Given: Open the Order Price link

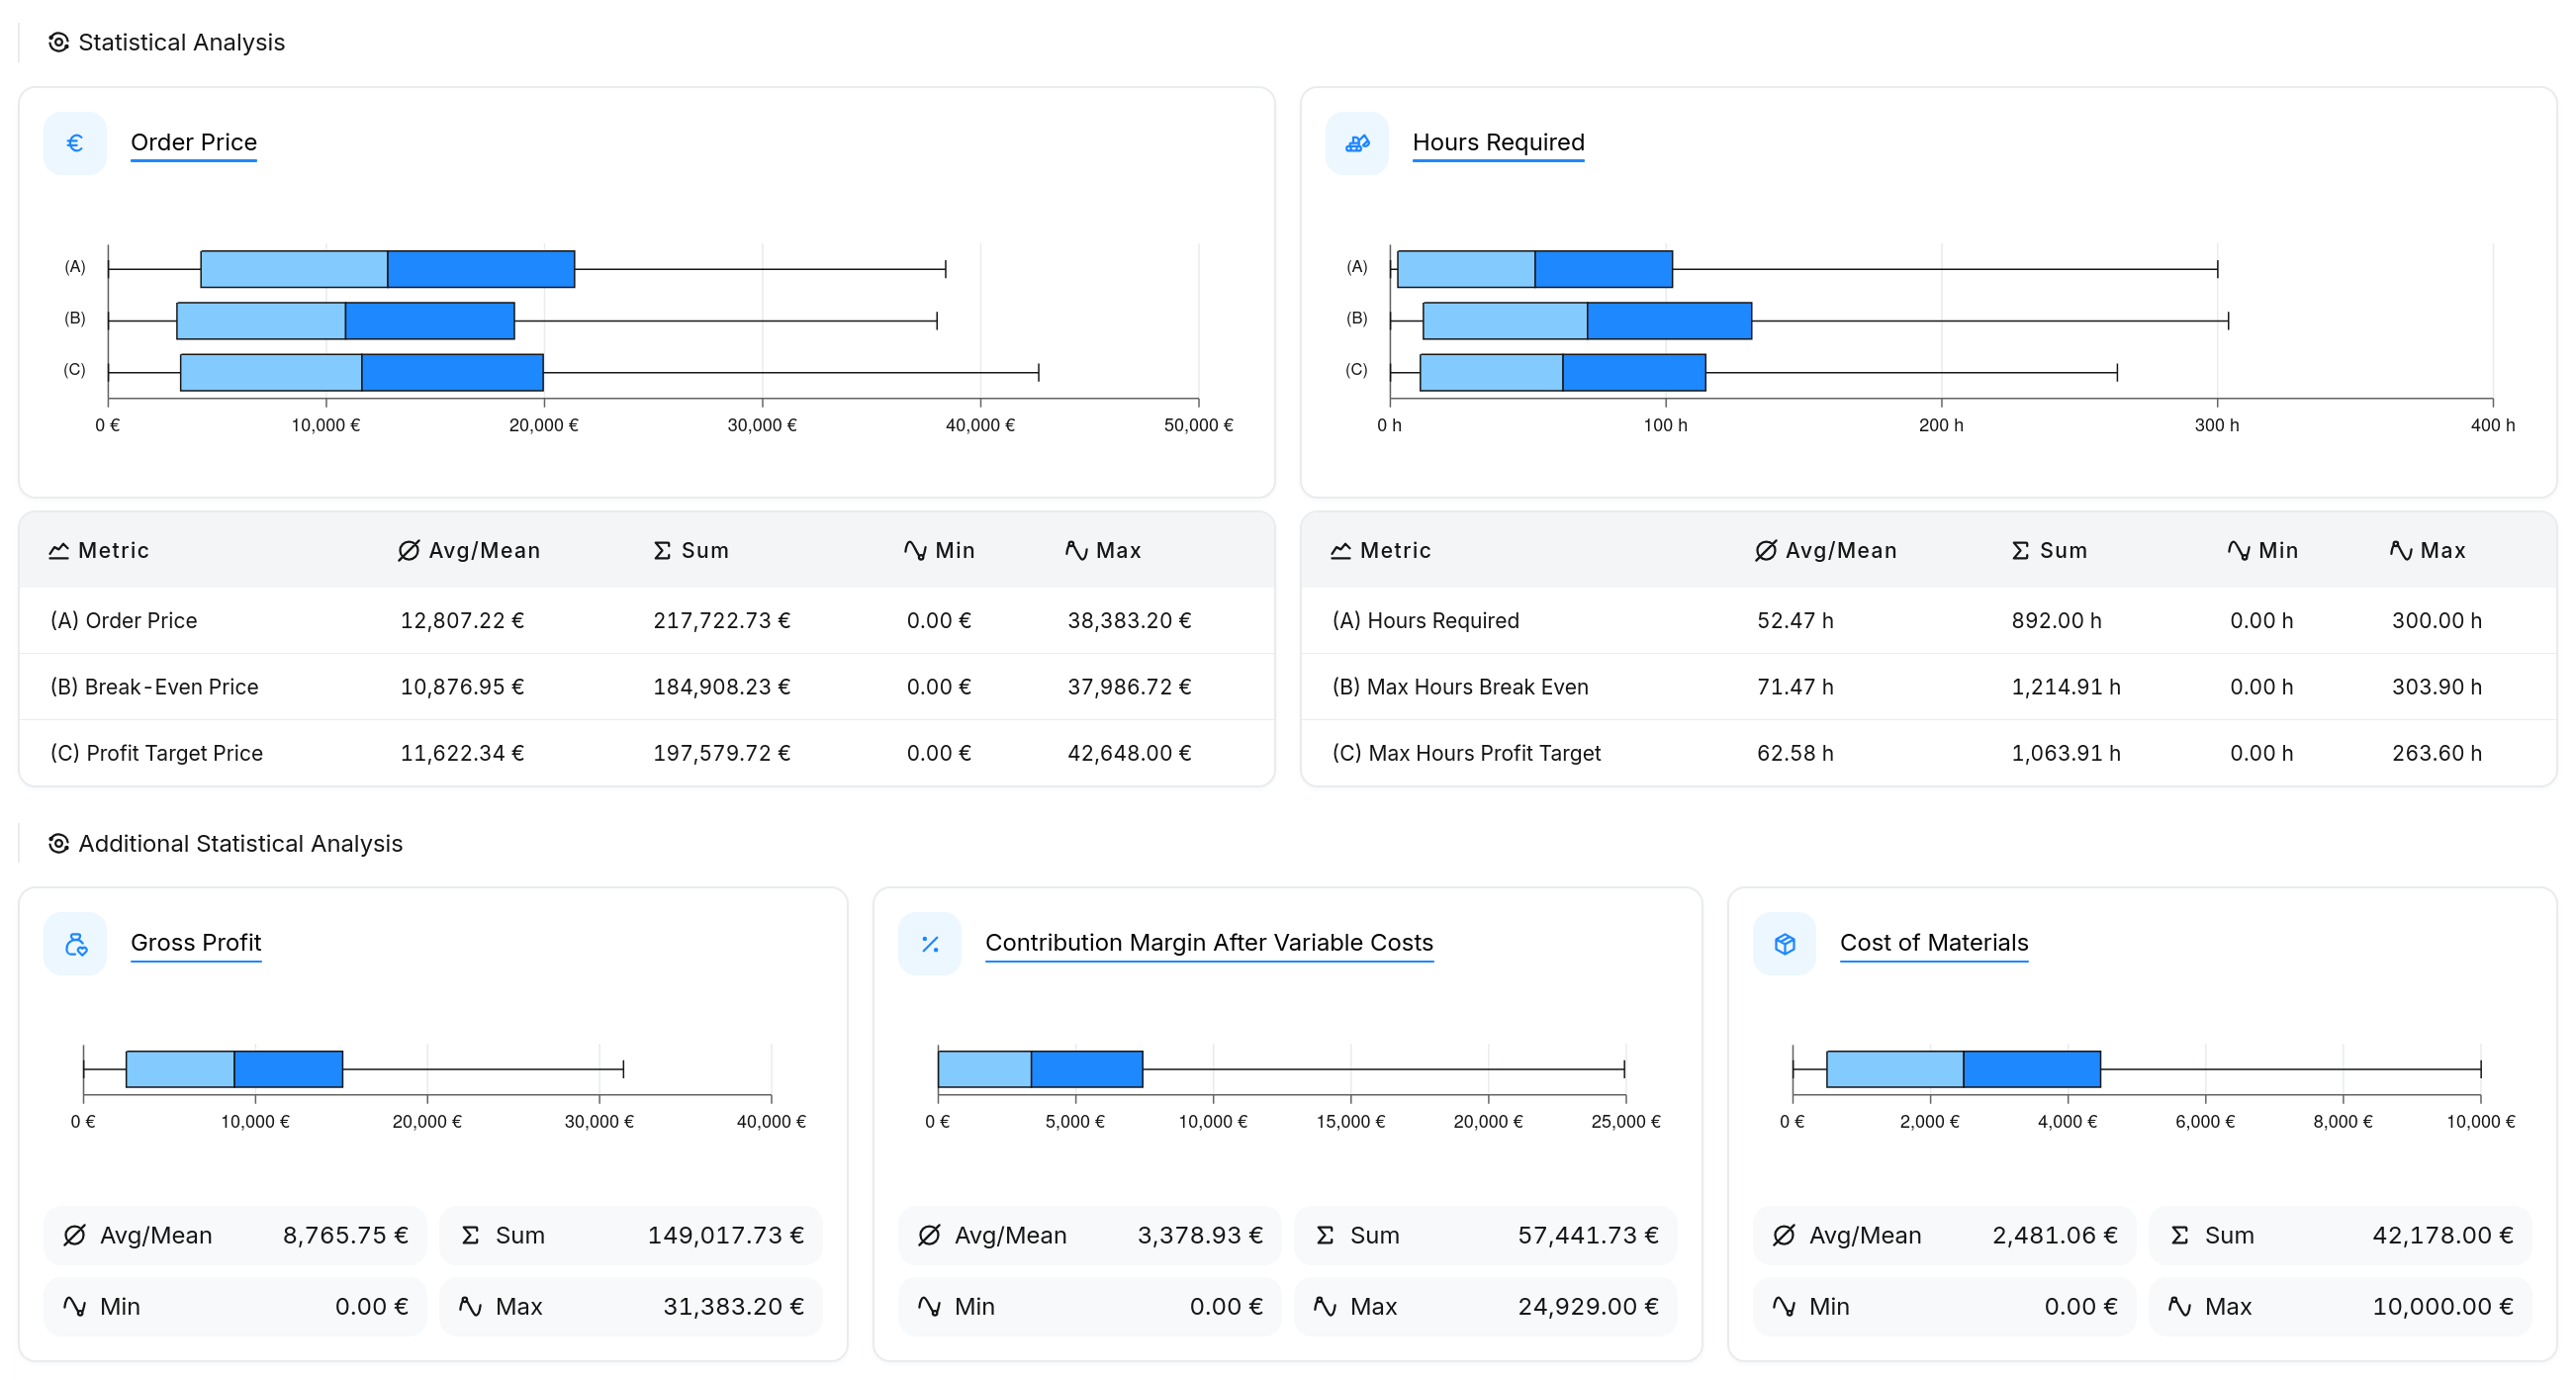Looking at the screenshot, I should [194, 142].
